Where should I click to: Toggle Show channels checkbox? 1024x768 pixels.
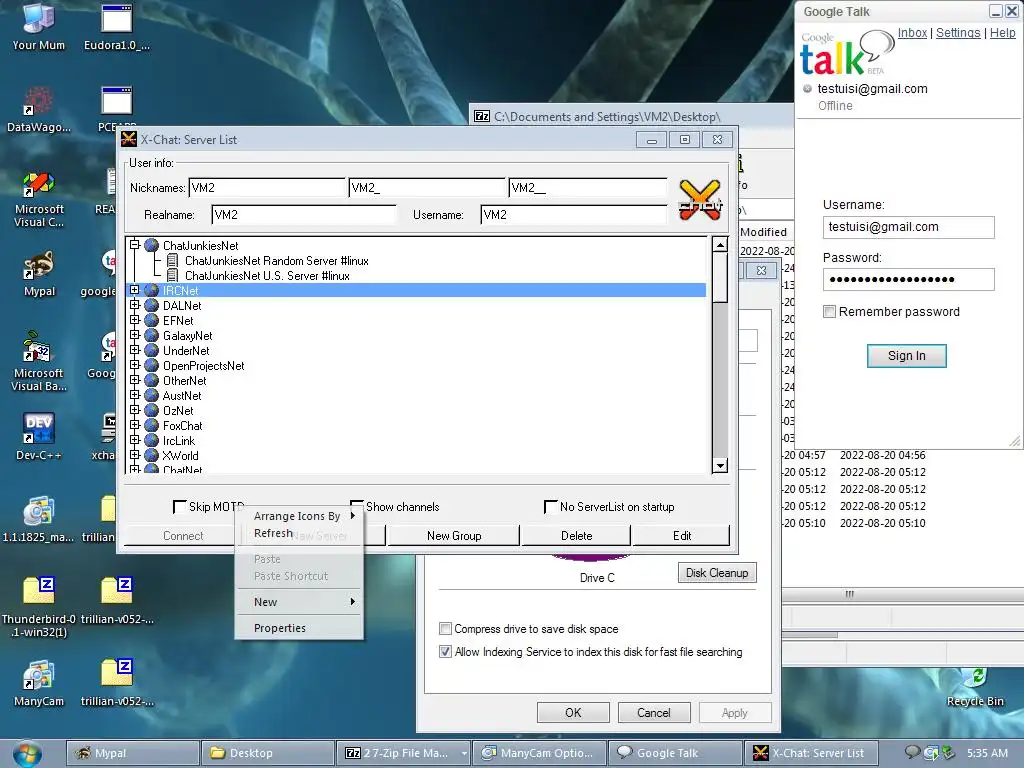click(356, 505)
